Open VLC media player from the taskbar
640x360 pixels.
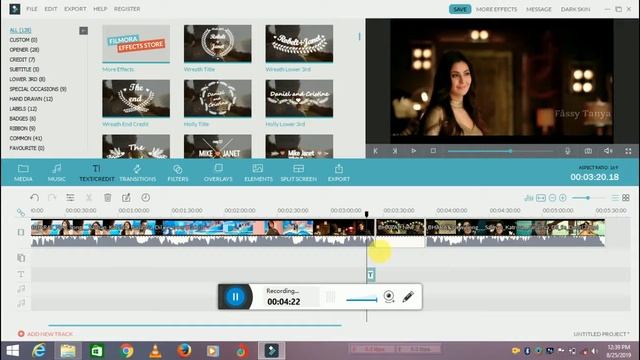click(155, 351)
